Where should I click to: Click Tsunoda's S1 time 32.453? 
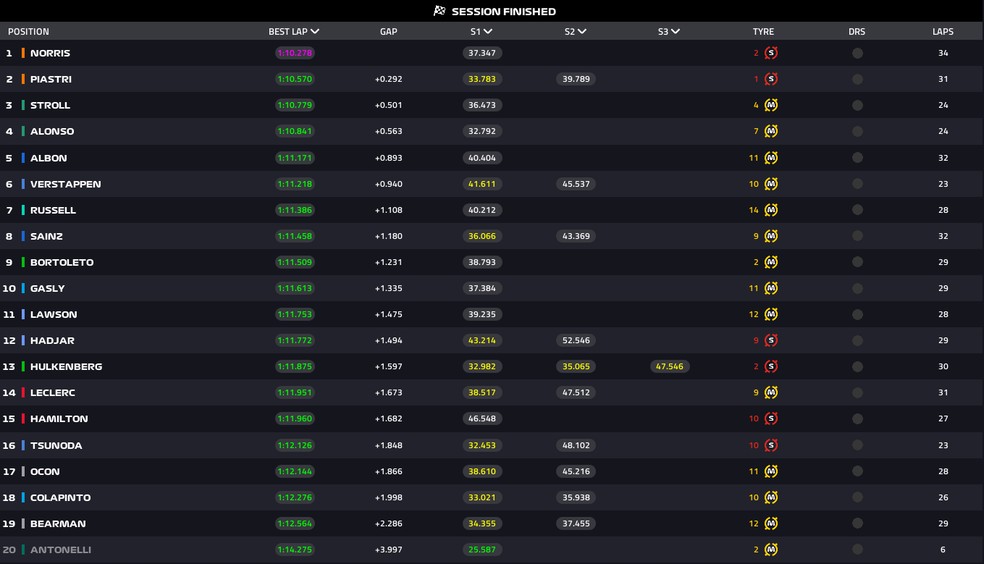tap(482, 445)
